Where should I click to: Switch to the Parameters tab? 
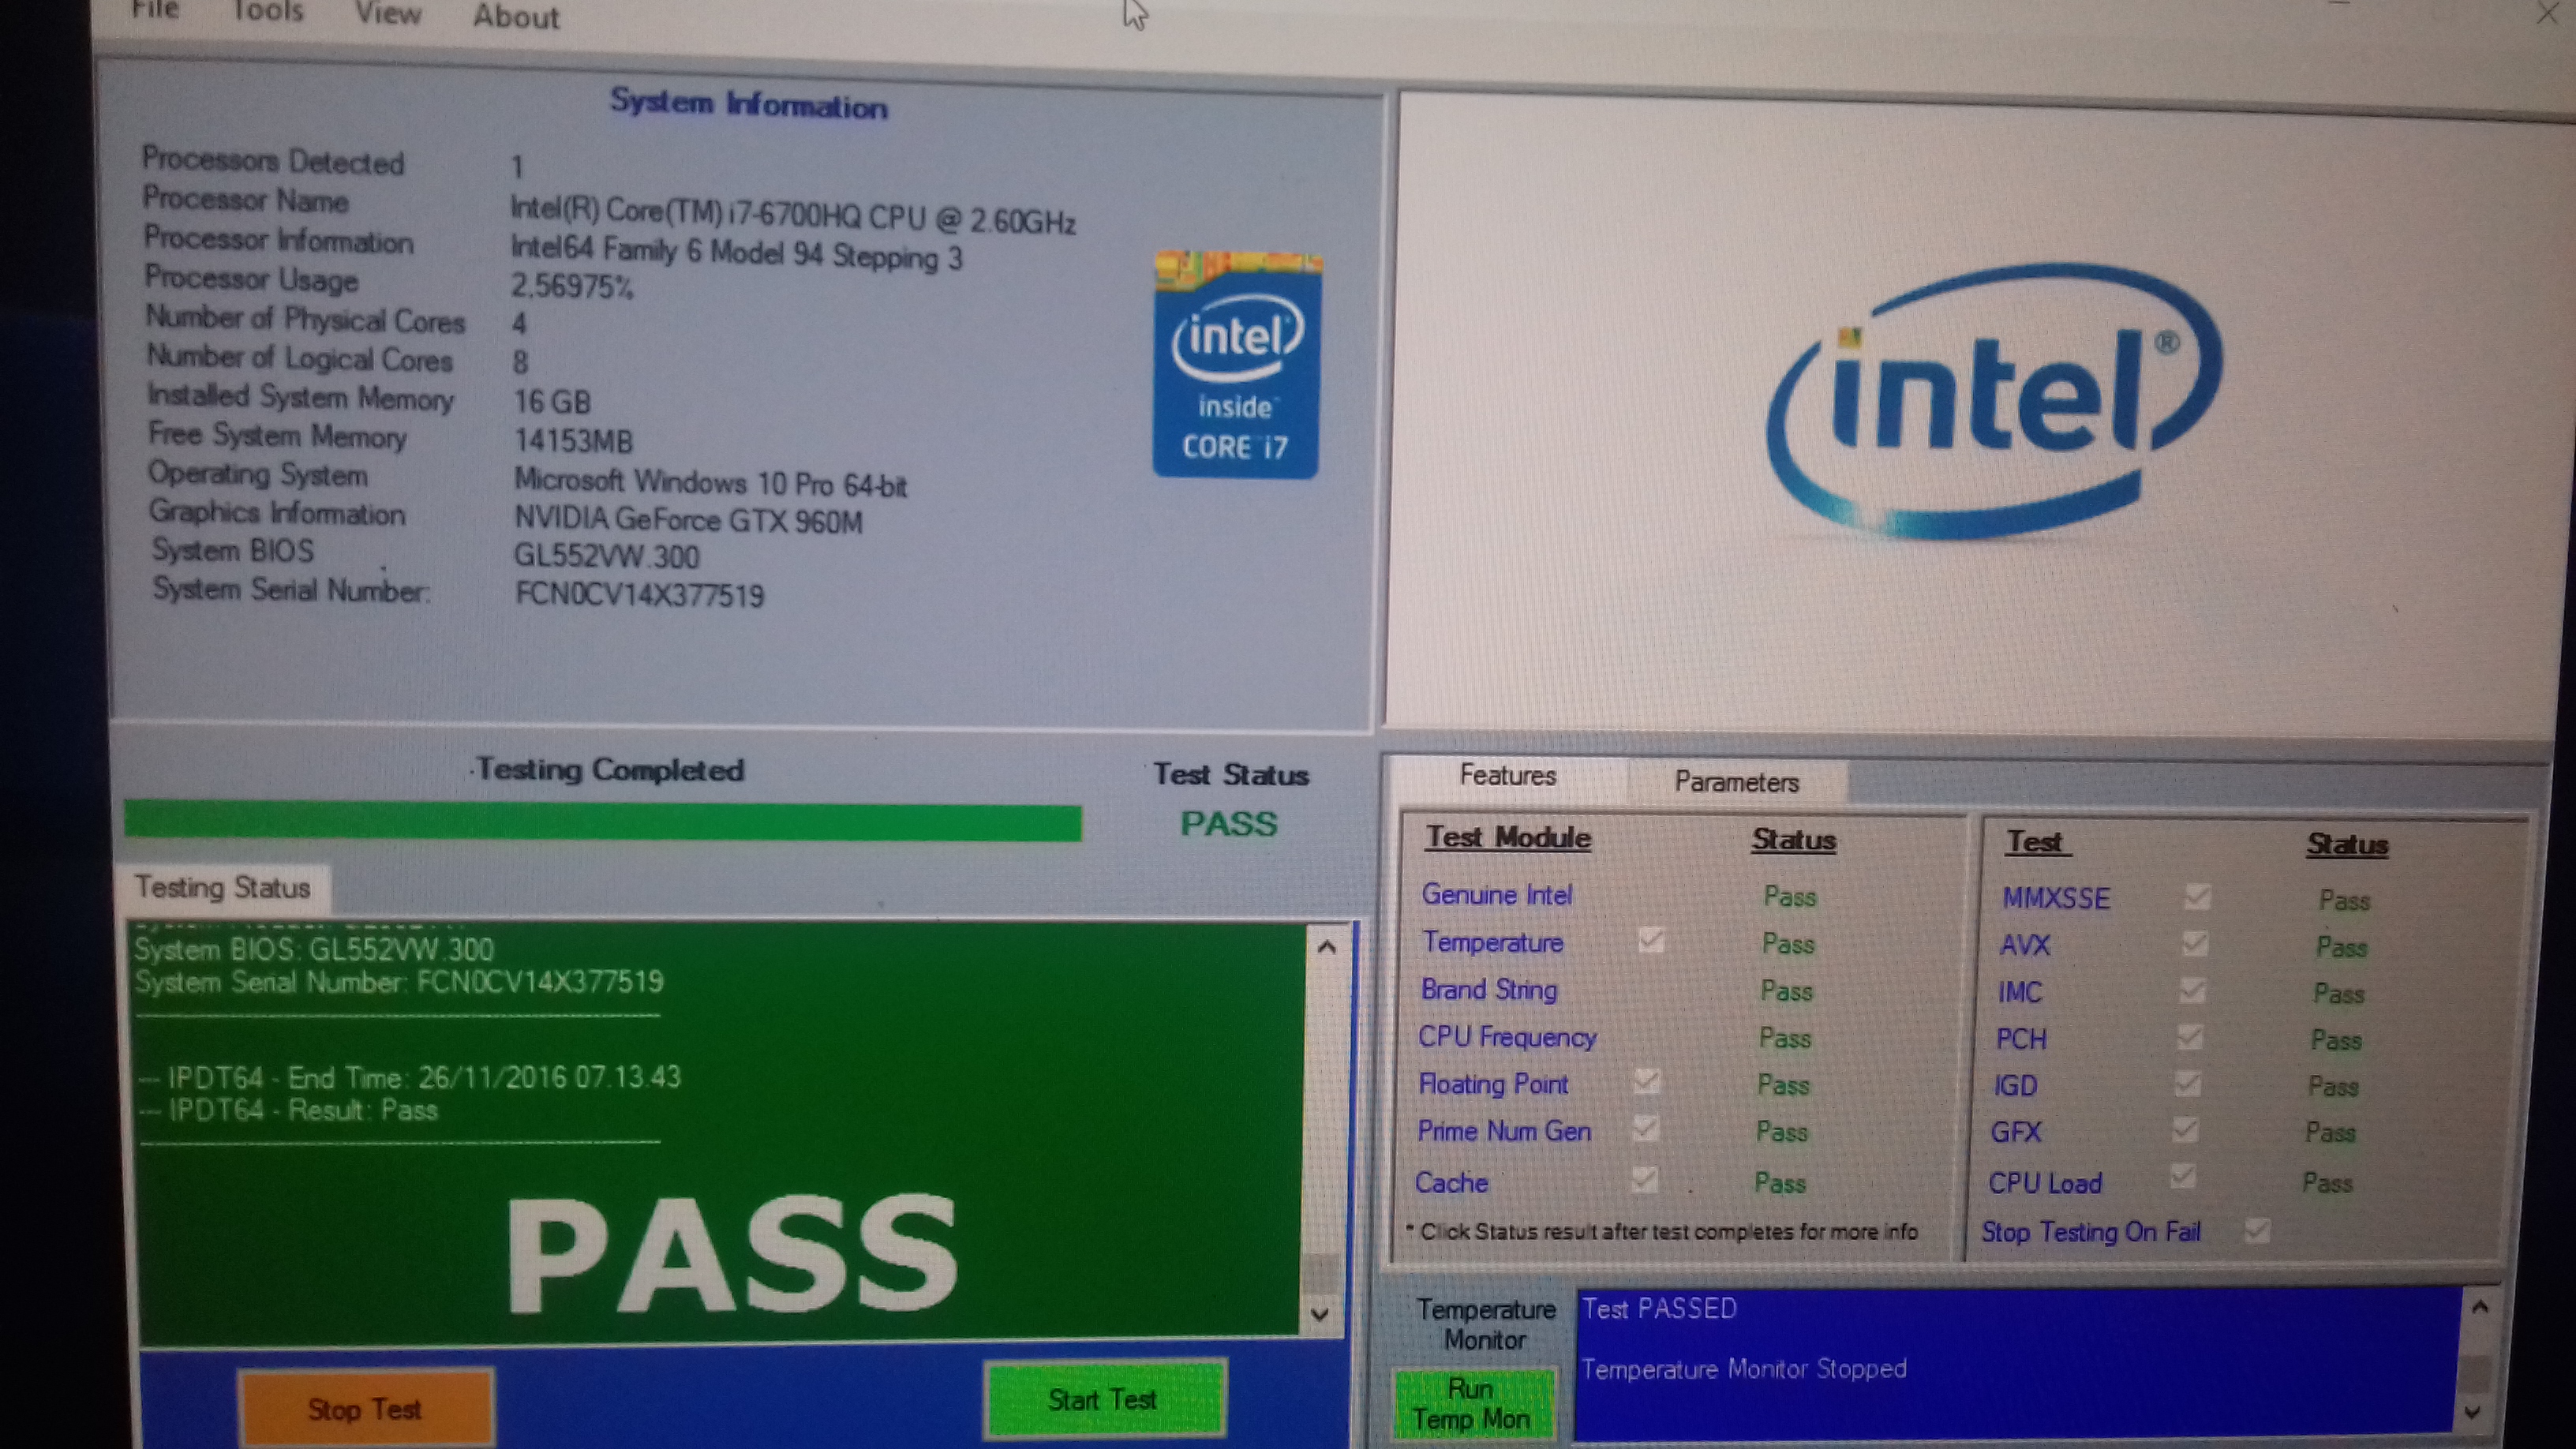(x=1737, y=782)
